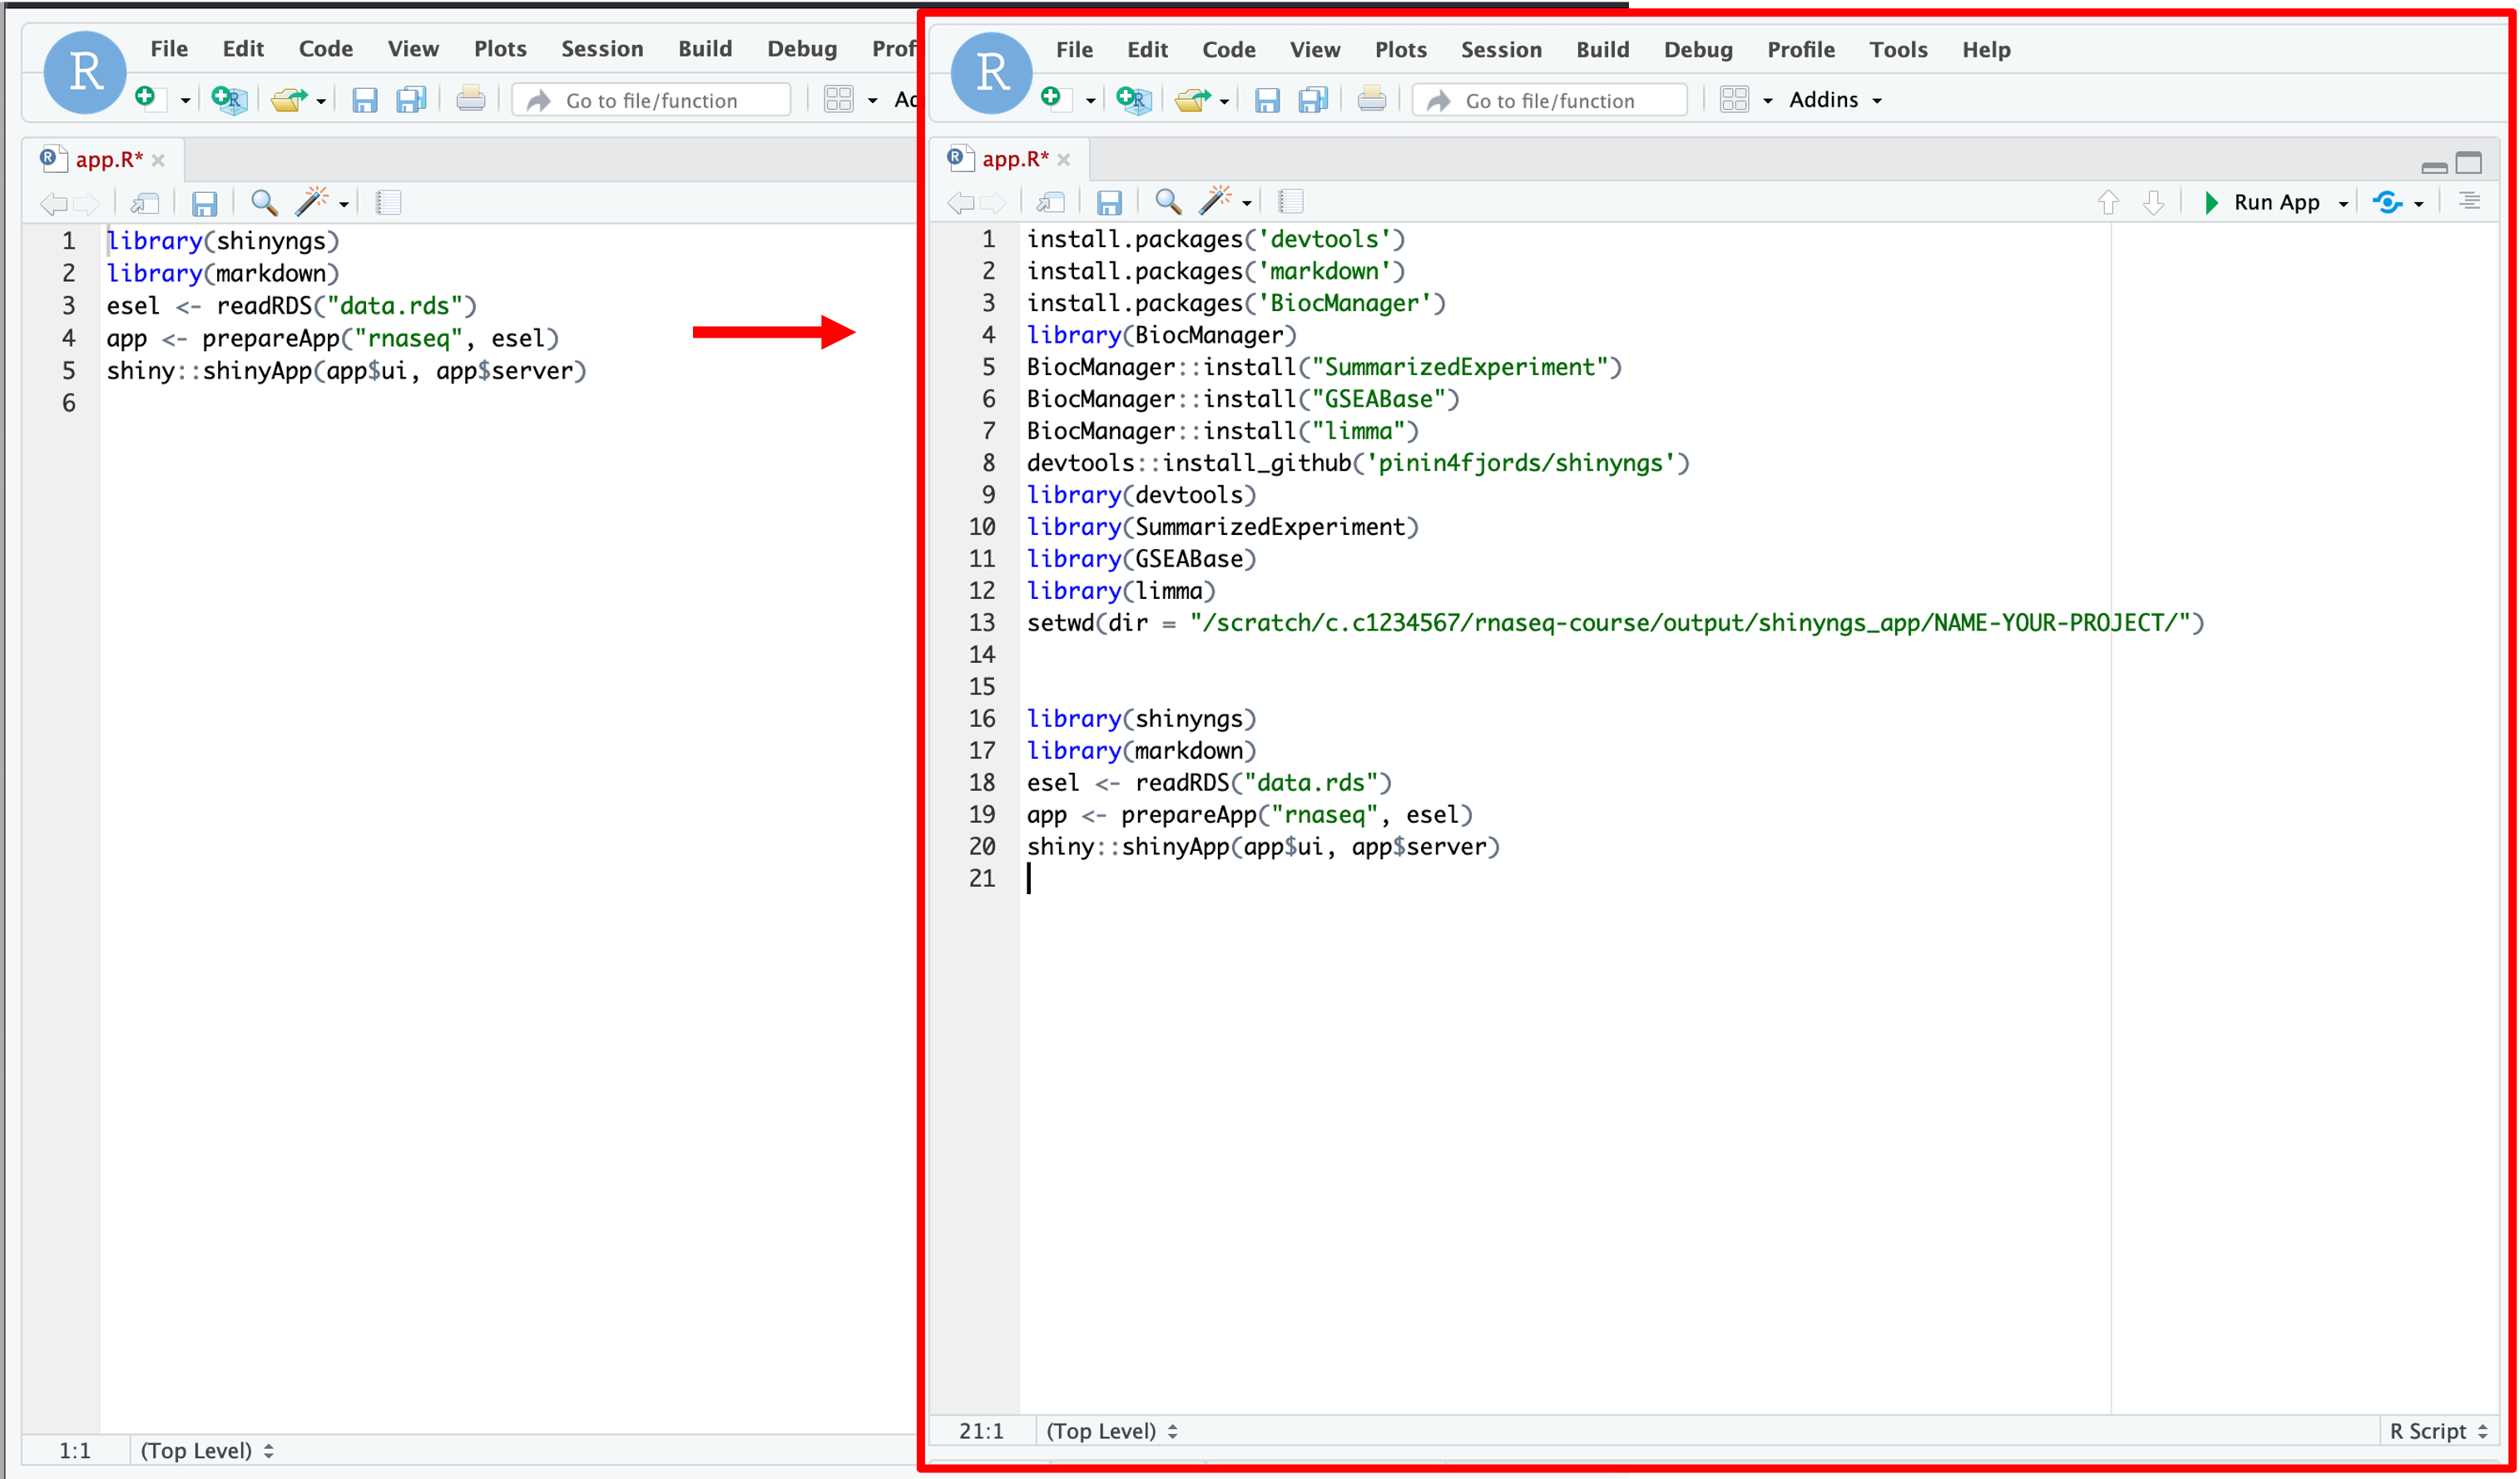Open Build menu in left window
The image size is (2520, 1479).
tap(705, 48)
